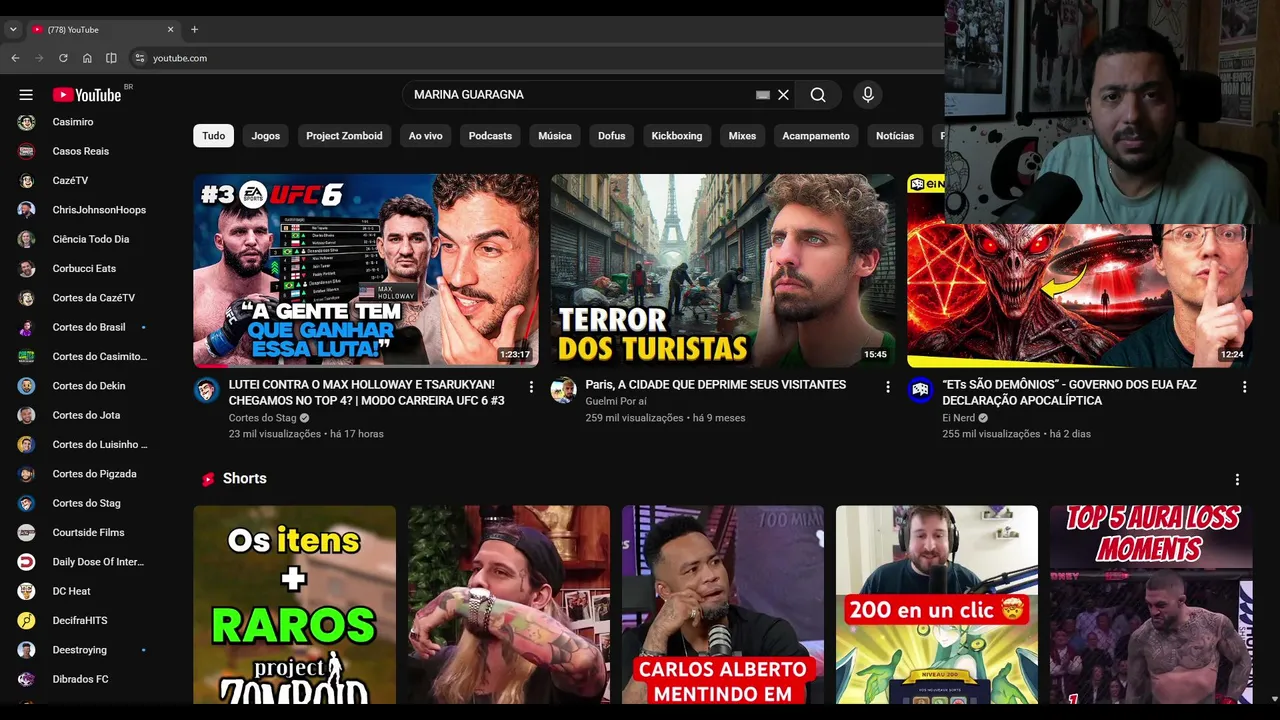The image size is (1280, 720).
Task: Click the Ei Nerd channel avatar
Action: [920, 390]
